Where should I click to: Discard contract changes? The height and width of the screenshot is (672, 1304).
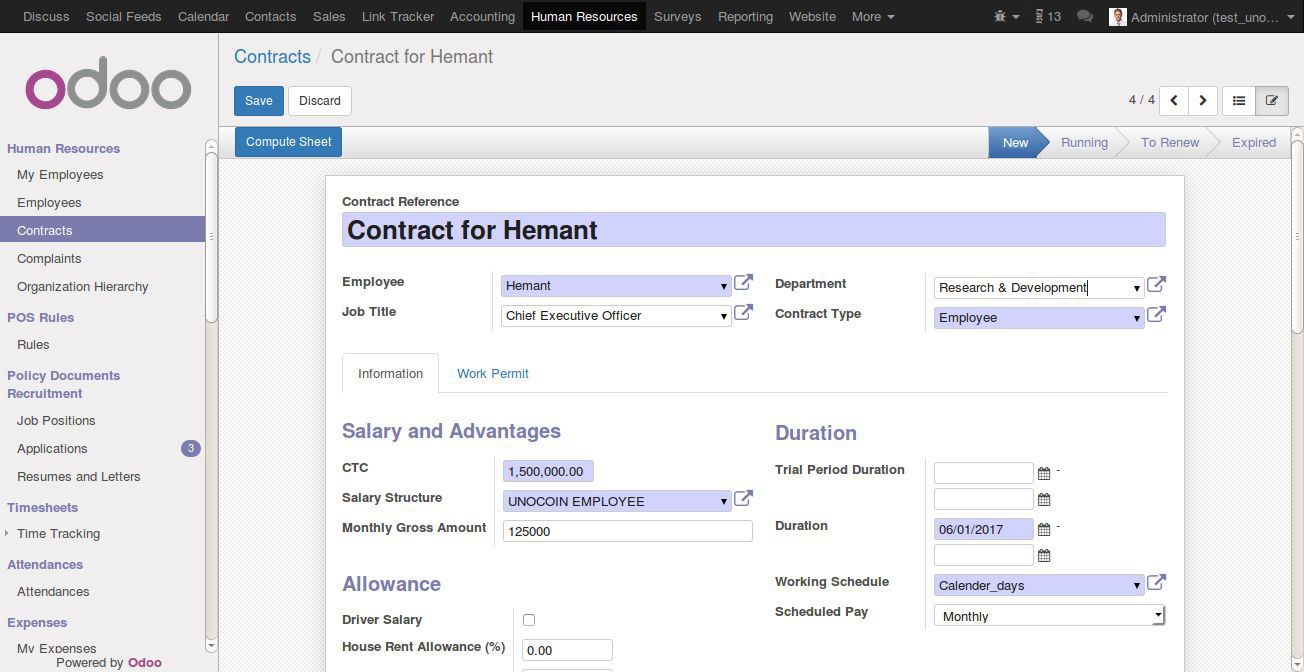320,100
